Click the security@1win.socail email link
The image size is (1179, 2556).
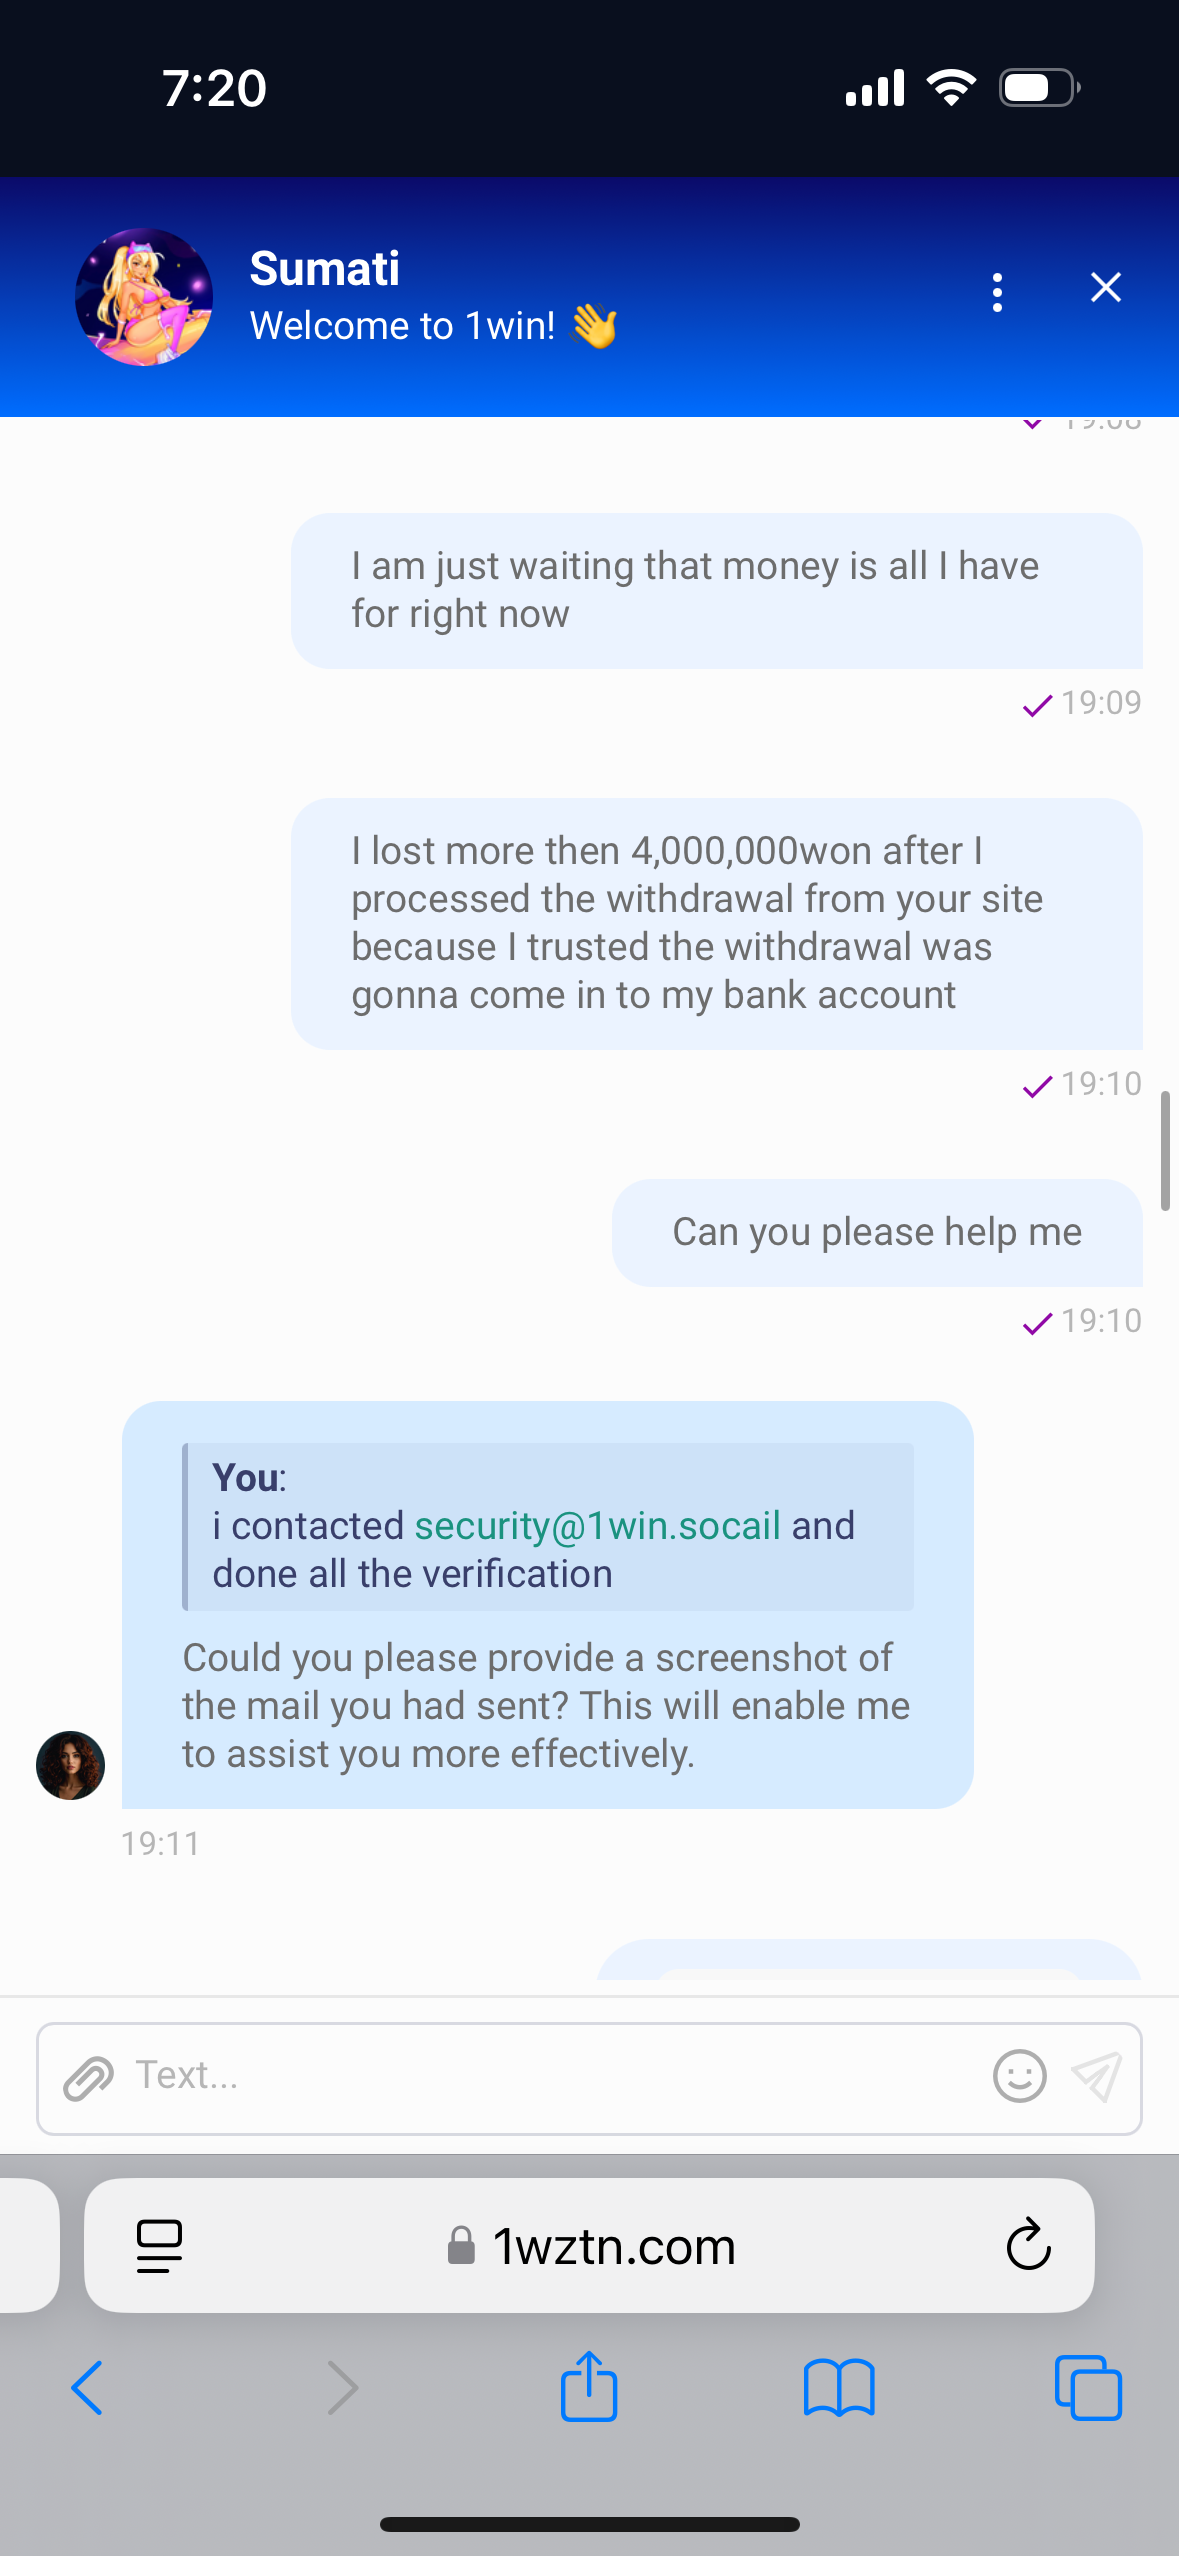click(x=597, y=1526)
